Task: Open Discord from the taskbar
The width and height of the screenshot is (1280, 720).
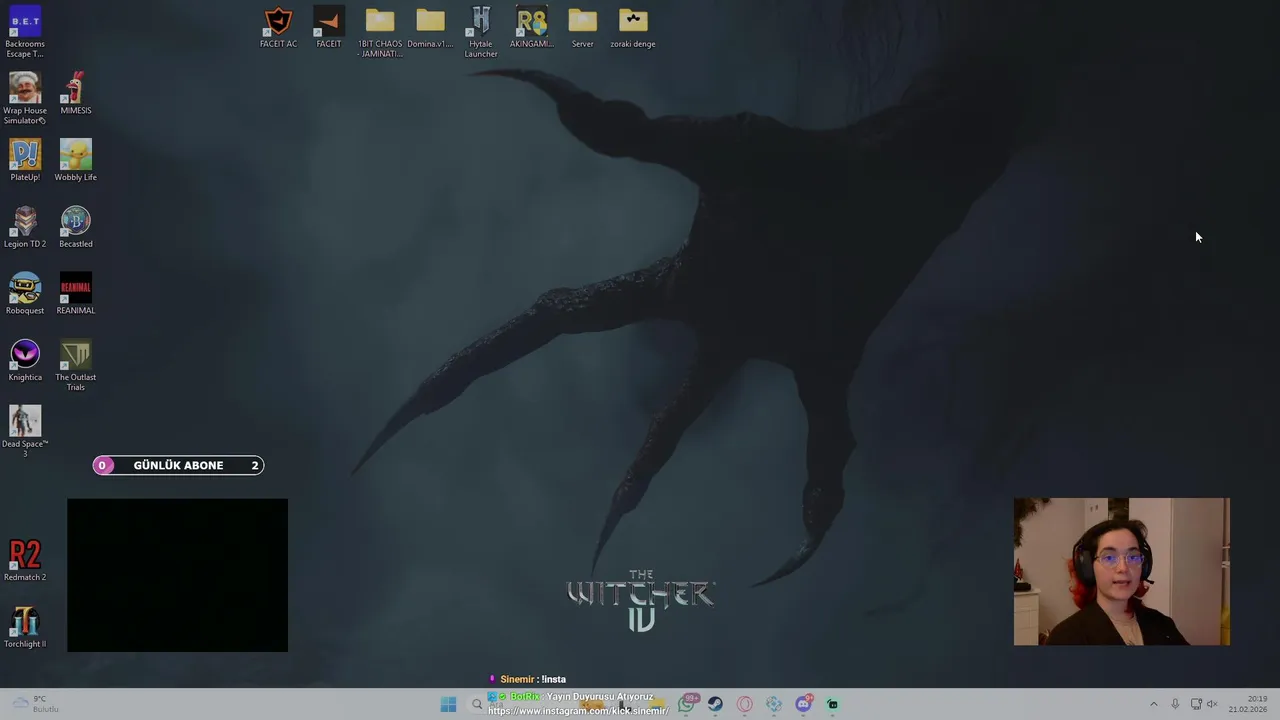Action: pos(803,704)
